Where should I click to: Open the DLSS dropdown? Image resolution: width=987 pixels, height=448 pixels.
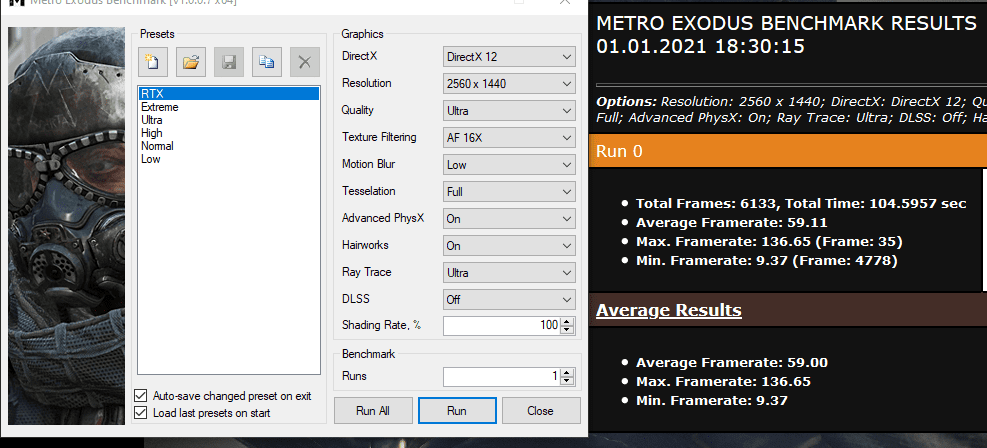509,300
